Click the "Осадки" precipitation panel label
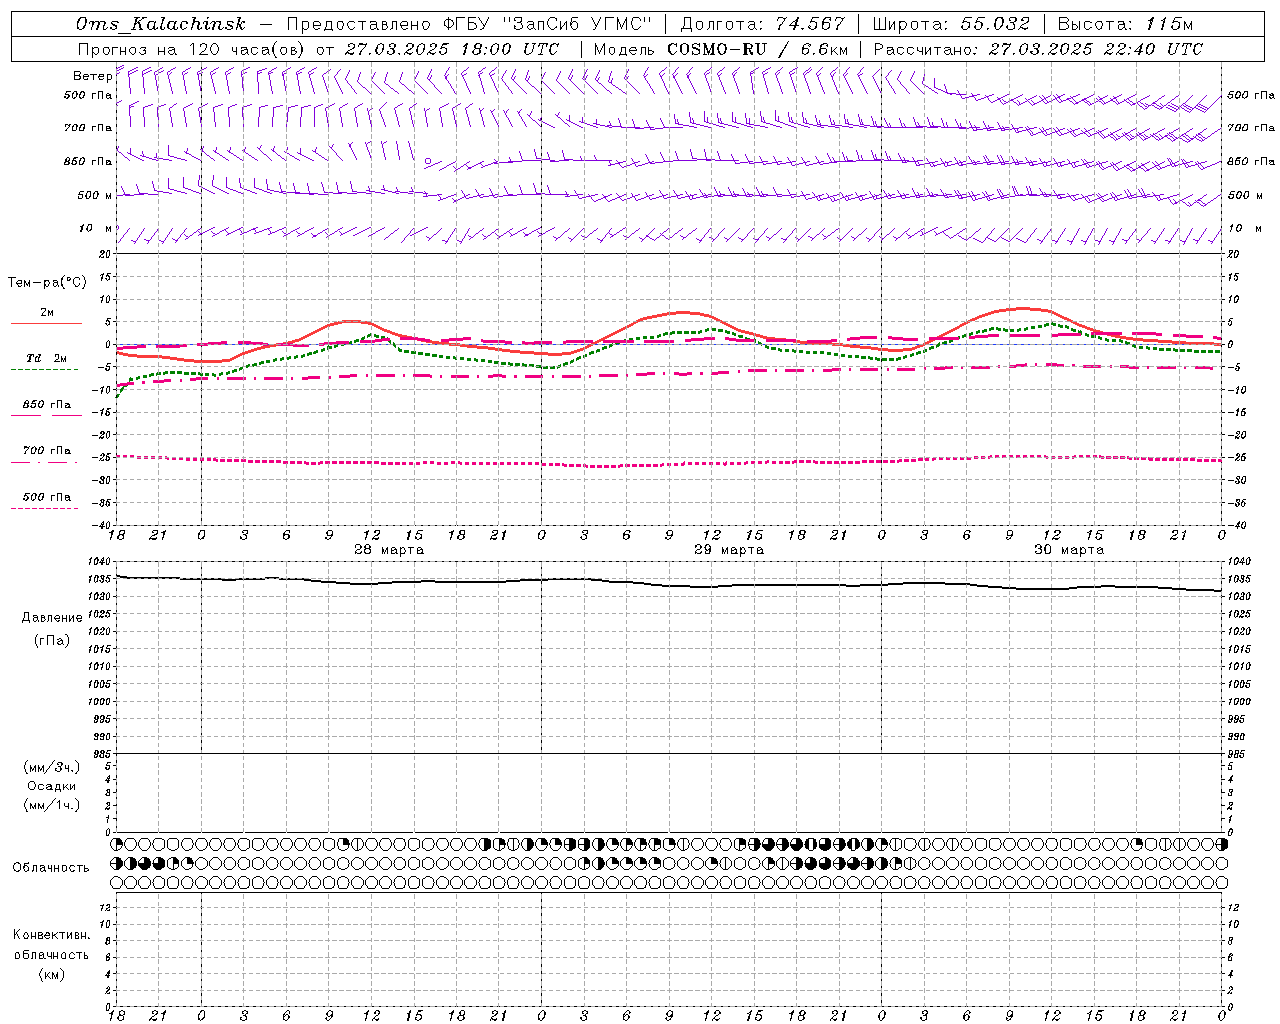 point(52,786)
